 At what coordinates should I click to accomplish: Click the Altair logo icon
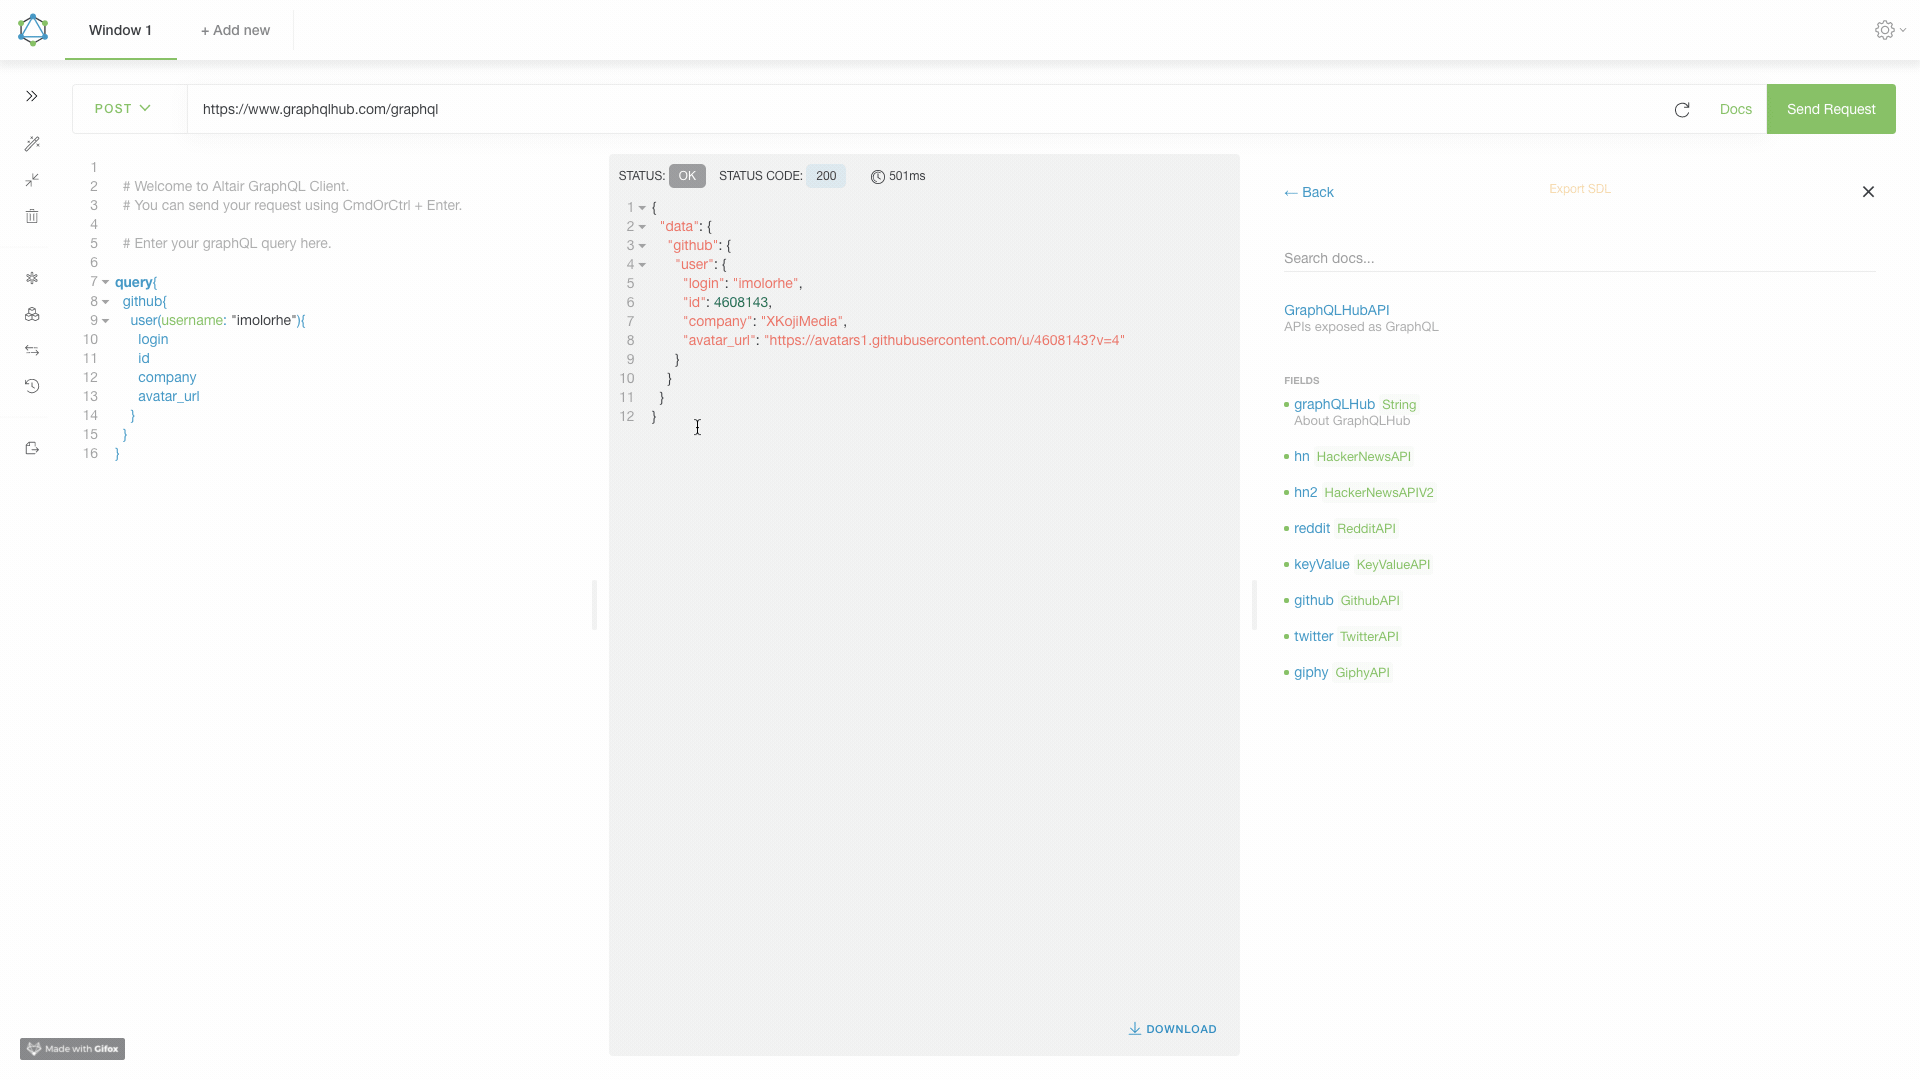click(33, 30)
